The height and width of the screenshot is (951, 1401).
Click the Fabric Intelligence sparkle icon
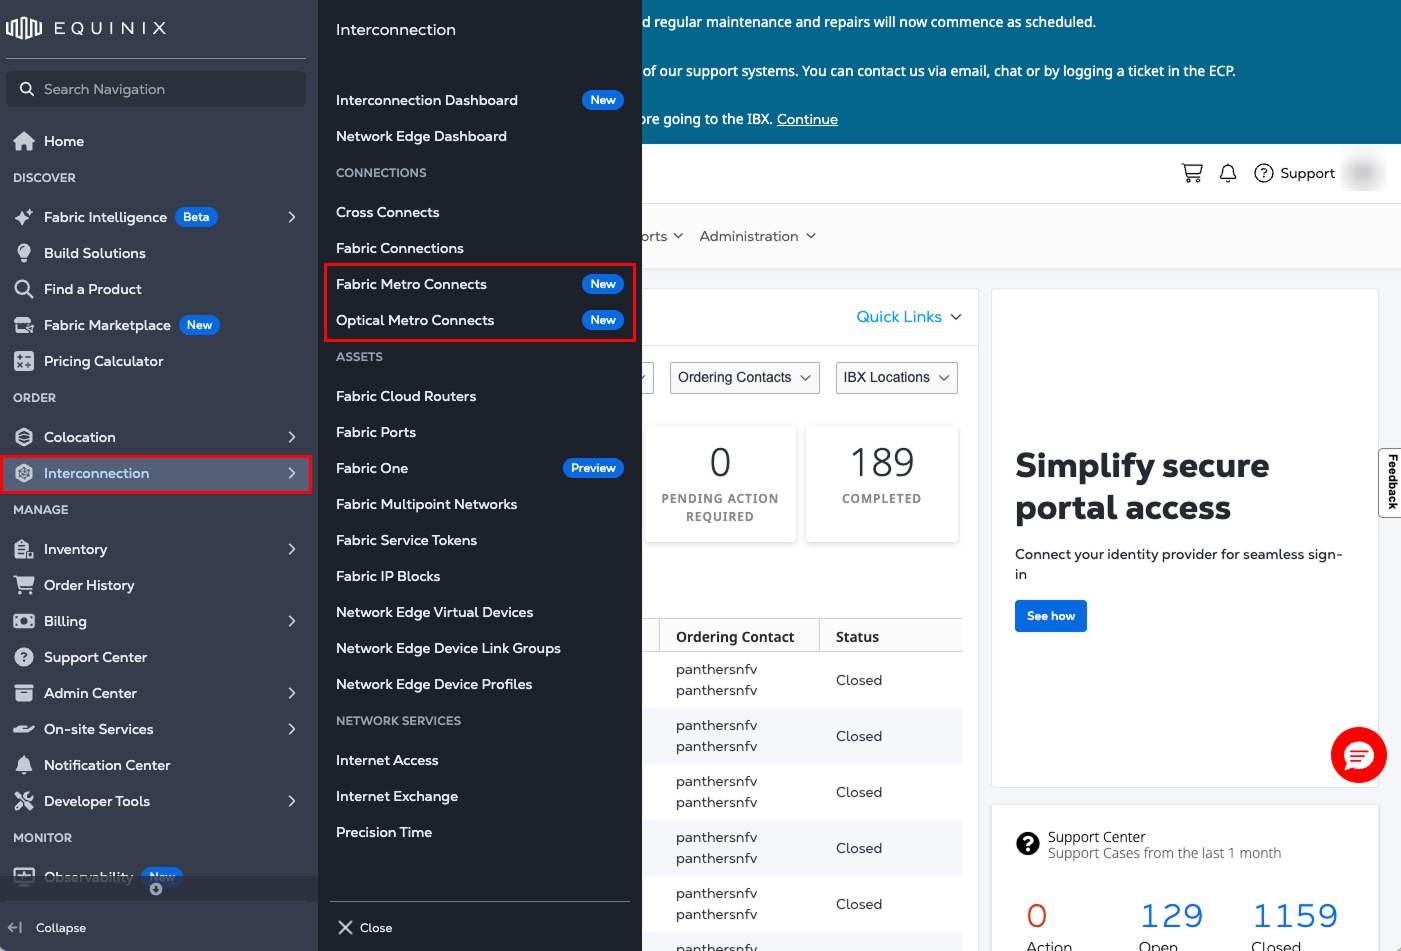click(24, 217)
